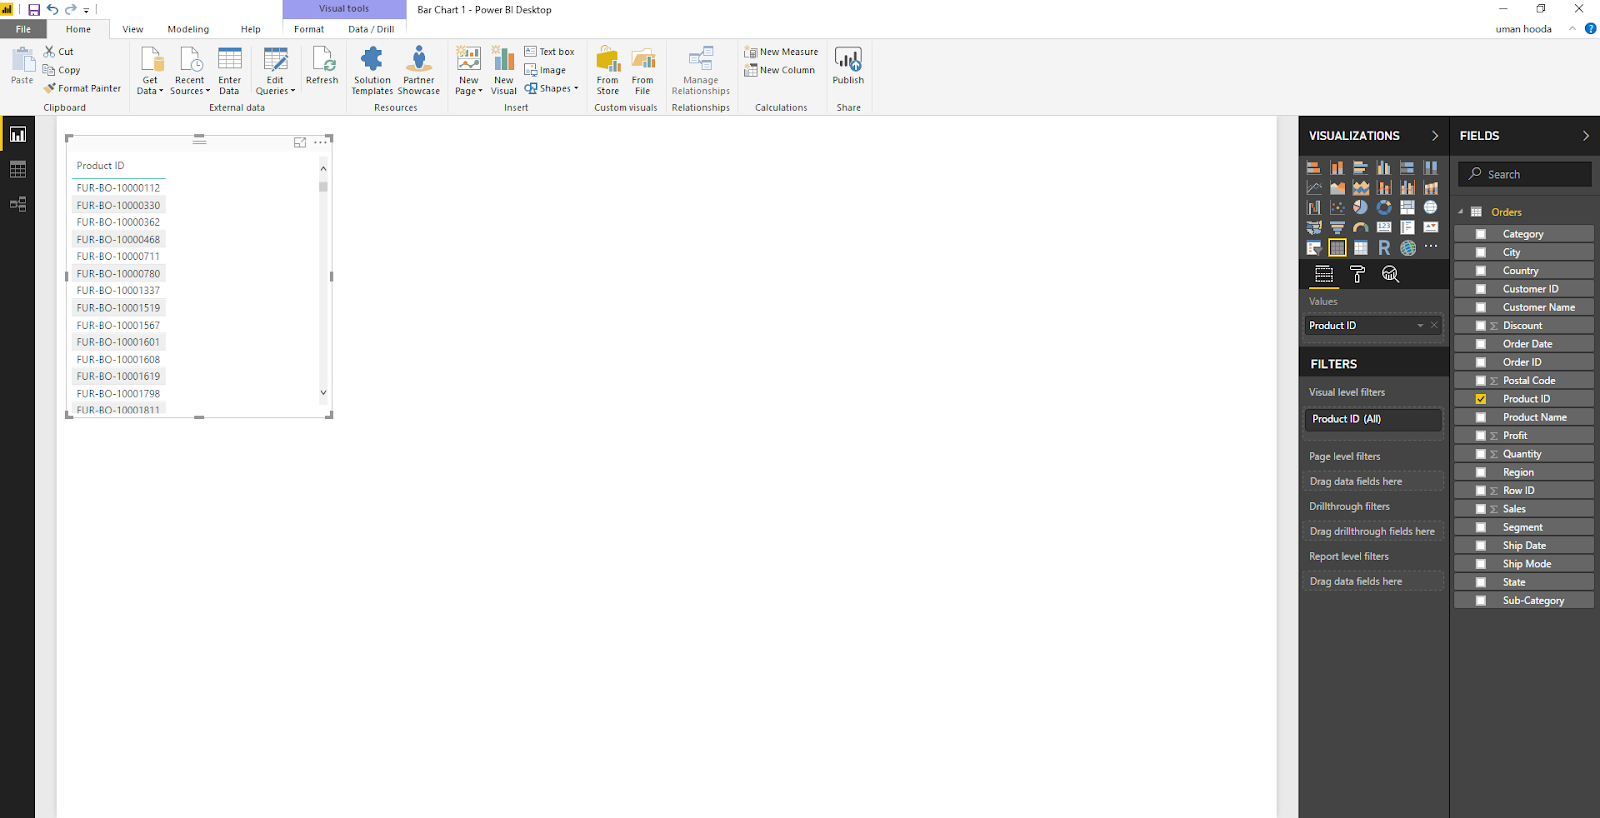Check the Order Date field checkbox
Screen dimensions: 1600x818
(x=1481, y=344)
